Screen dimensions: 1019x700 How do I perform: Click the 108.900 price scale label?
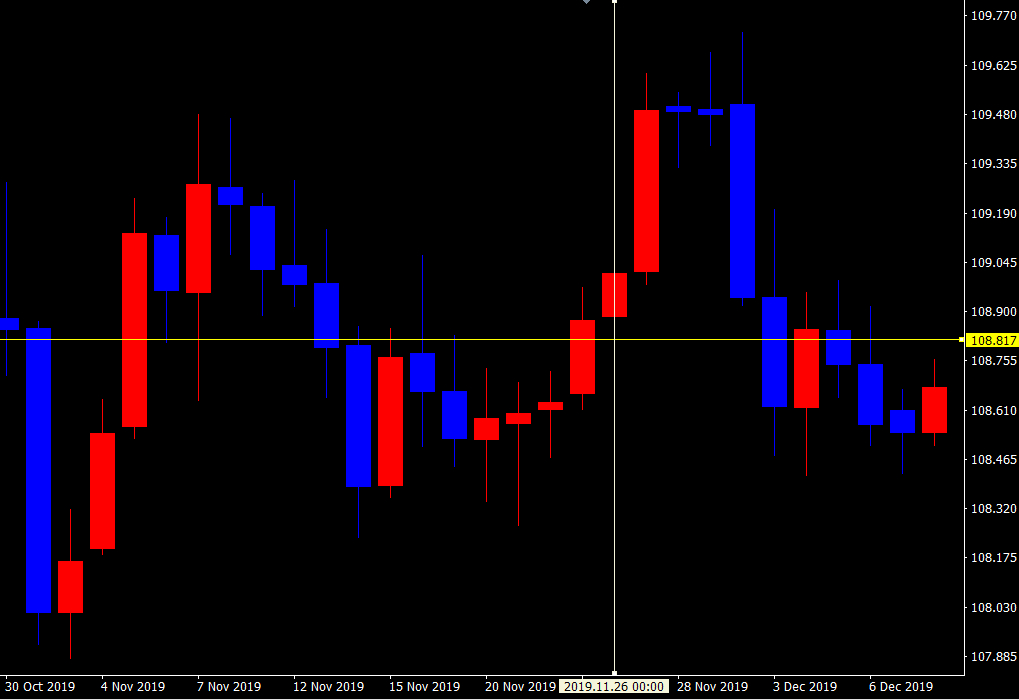(993, 312)
